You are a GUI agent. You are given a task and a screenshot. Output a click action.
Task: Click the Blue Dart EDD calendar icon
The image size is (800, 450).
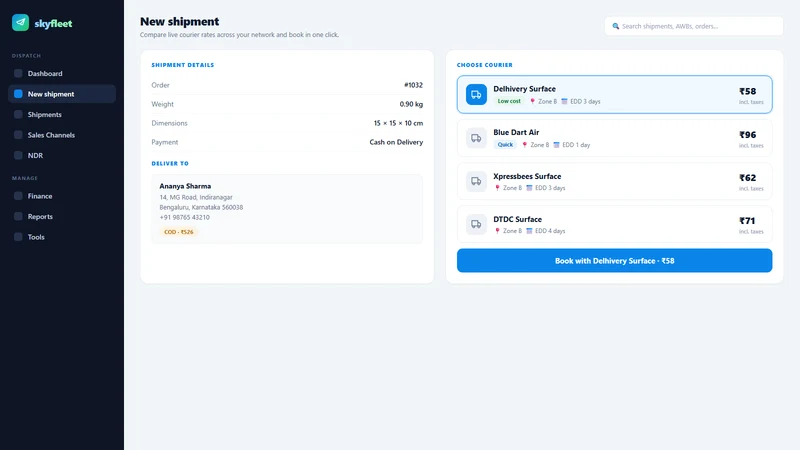(x=557, y=145)
